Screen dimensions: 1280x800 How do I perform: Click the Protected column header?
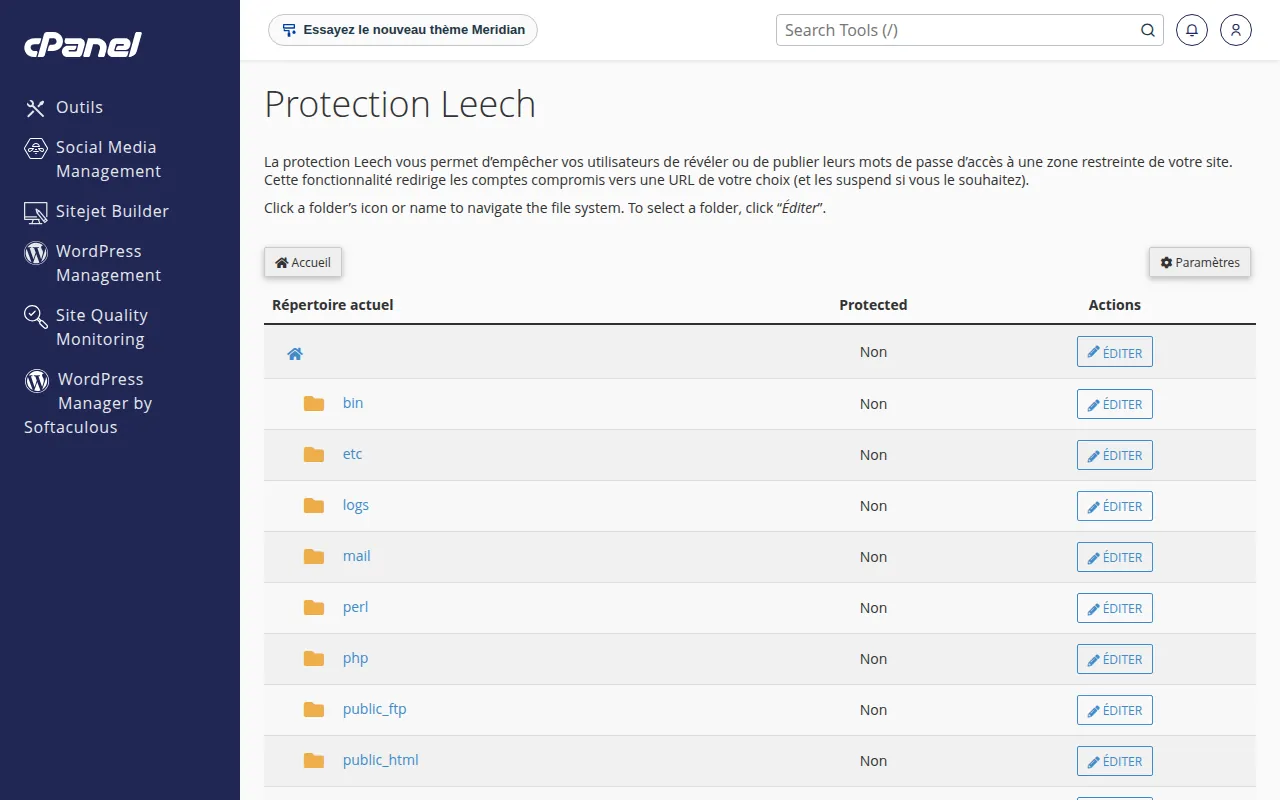click(x=873, y=305)
